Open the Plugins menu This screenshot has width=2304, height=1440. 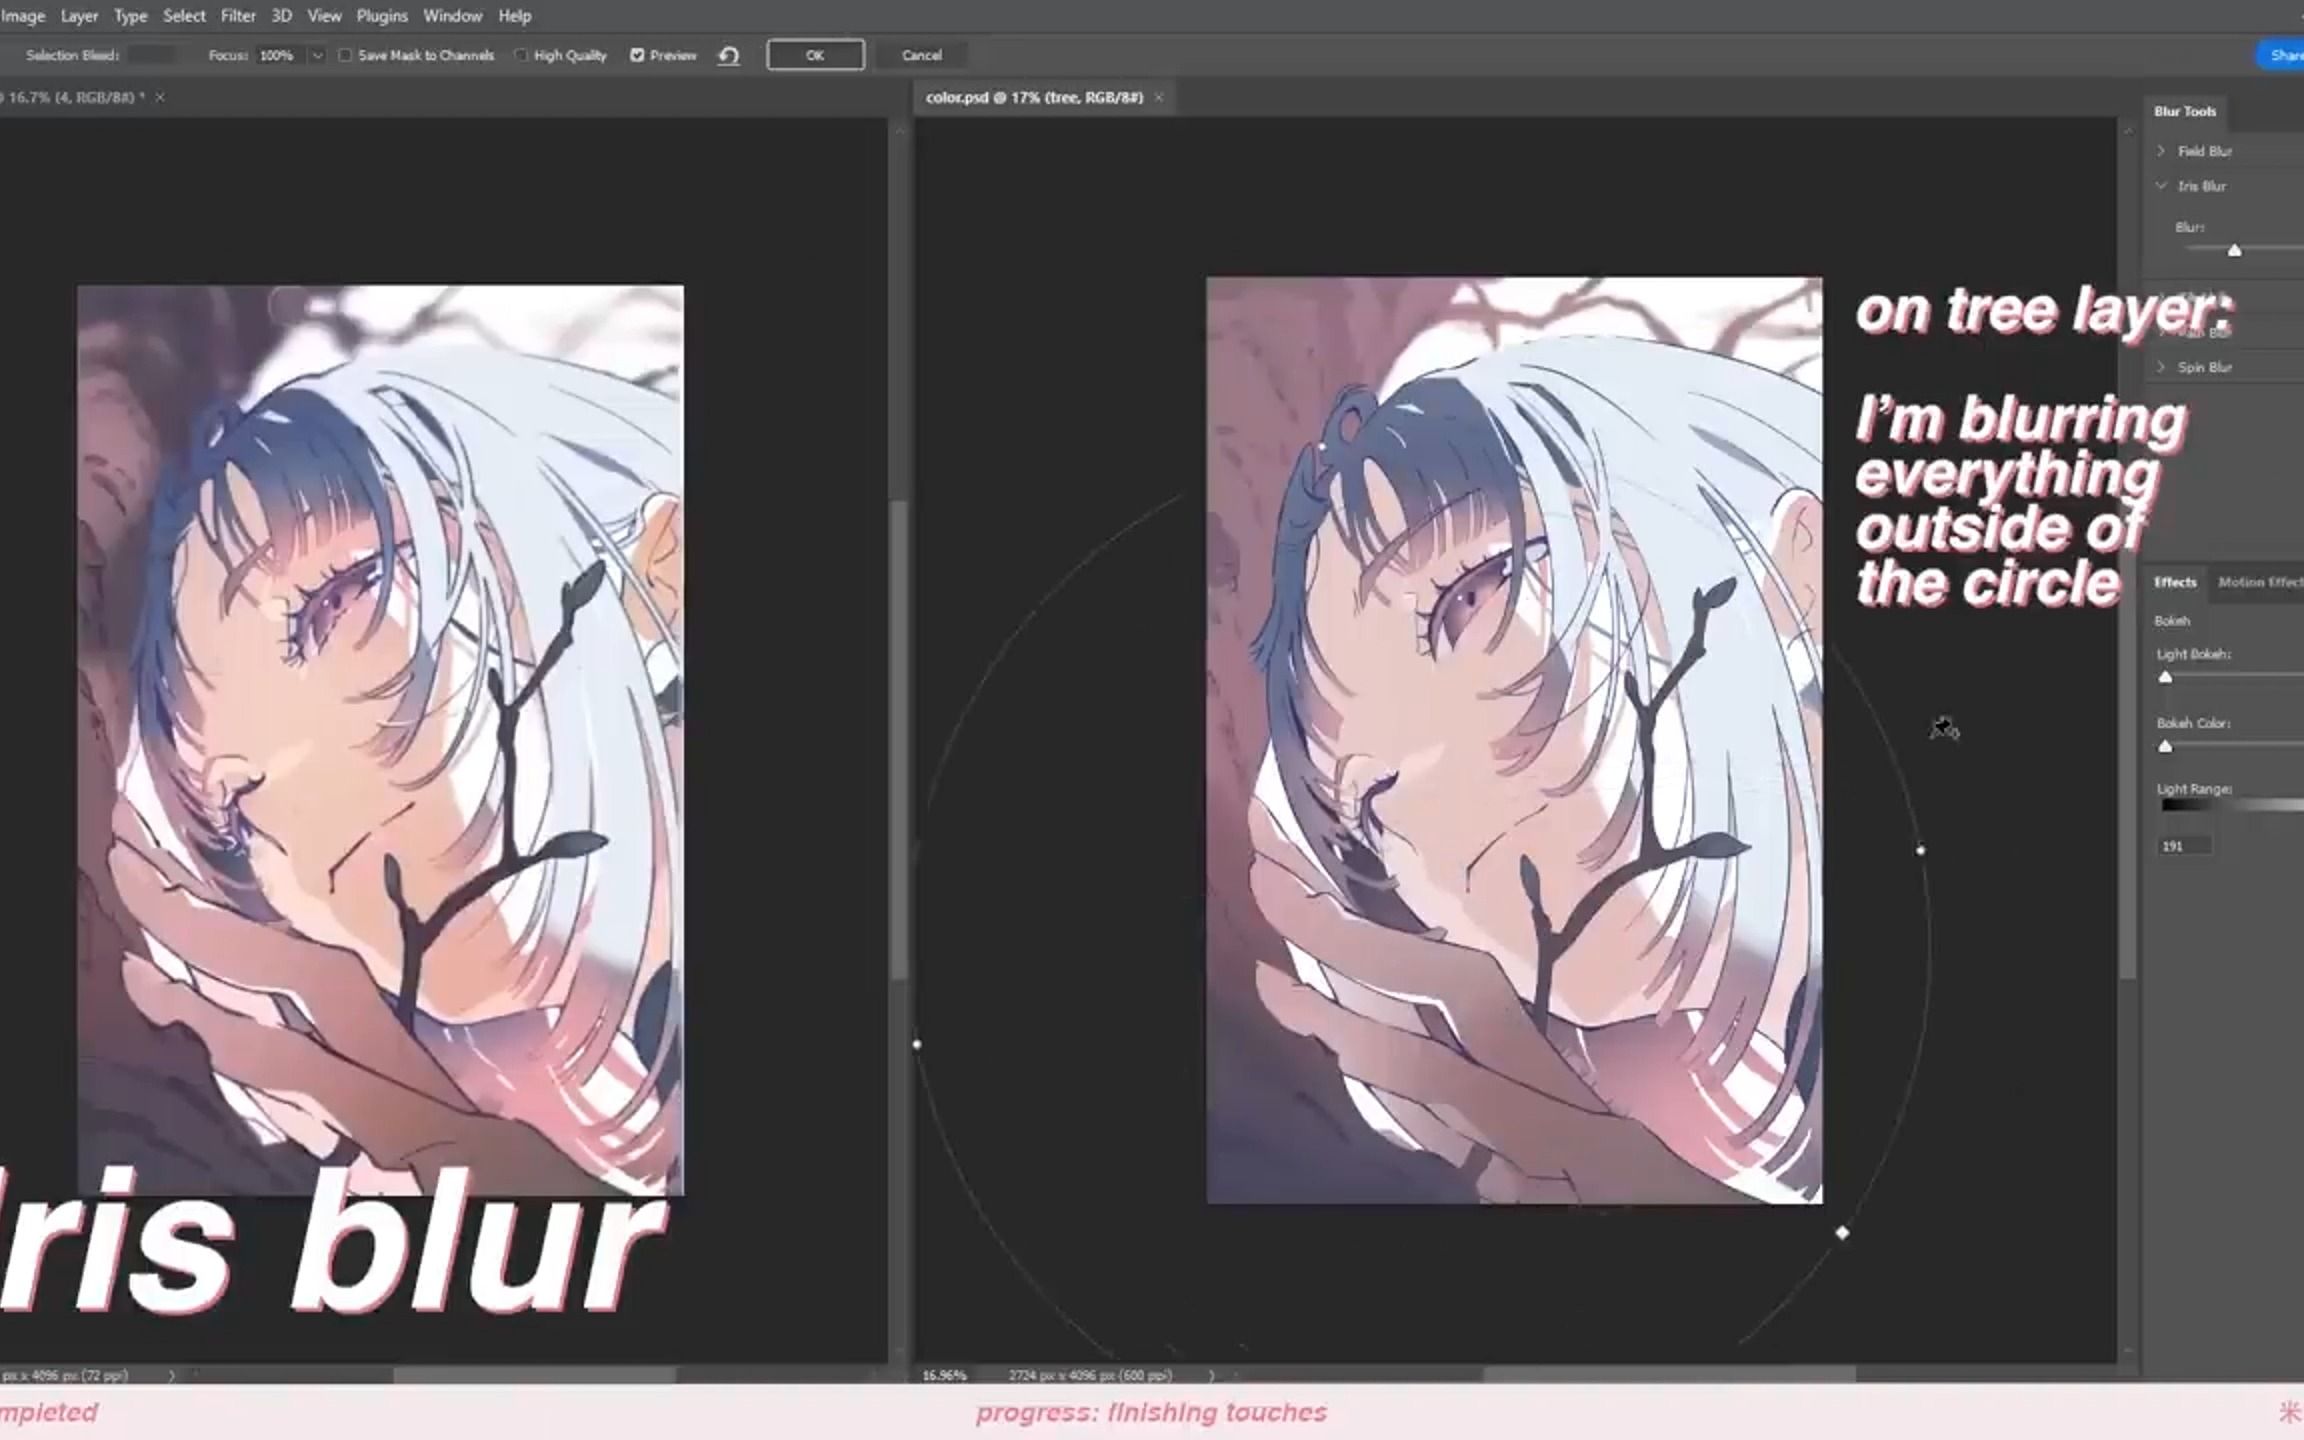[382, 16]
